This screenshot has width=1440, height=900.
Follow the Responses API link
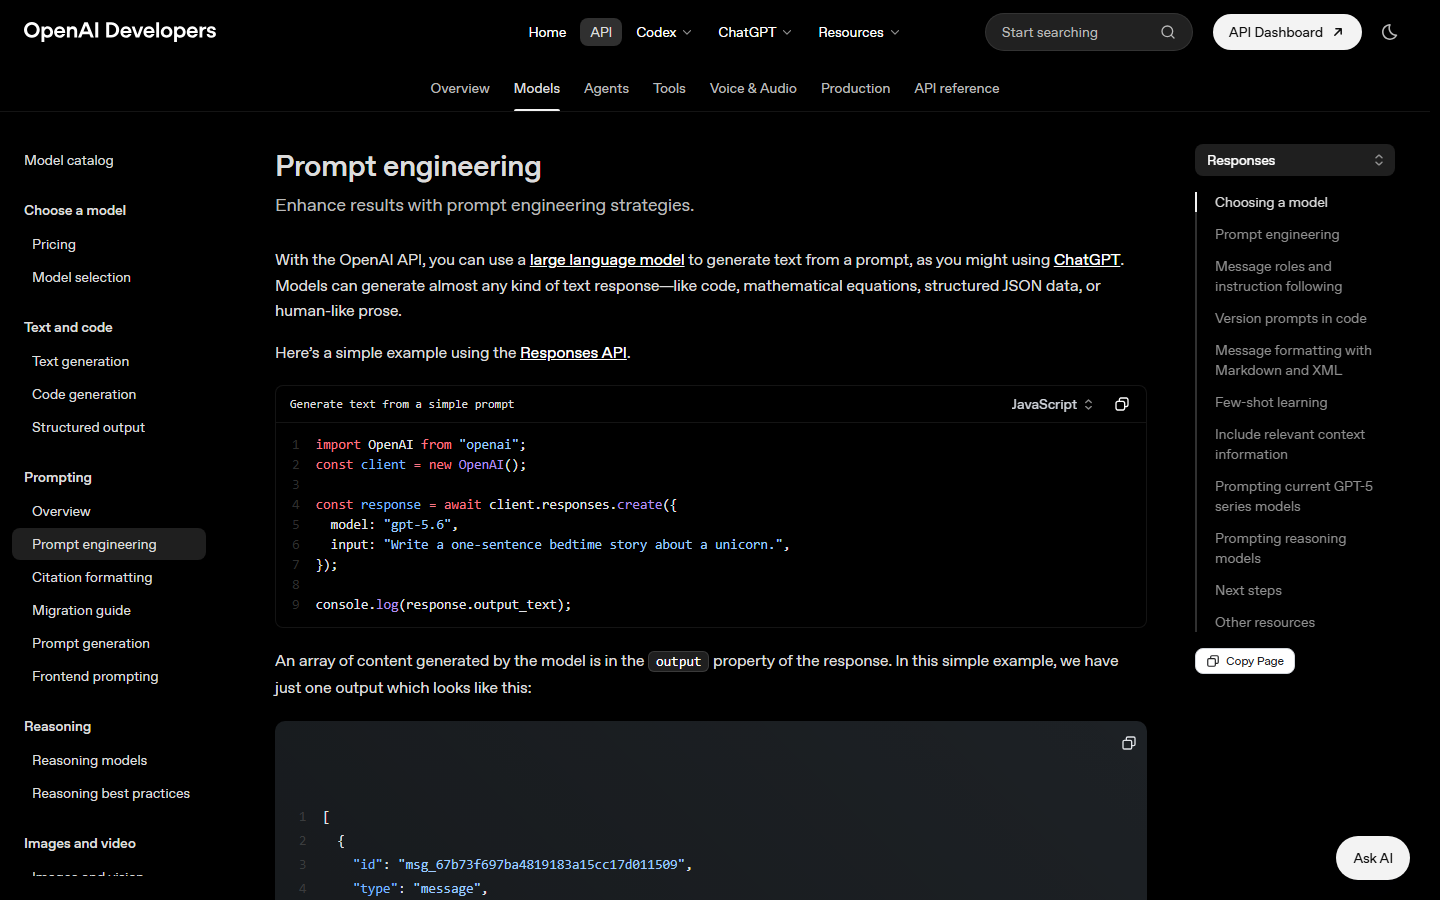573,353
